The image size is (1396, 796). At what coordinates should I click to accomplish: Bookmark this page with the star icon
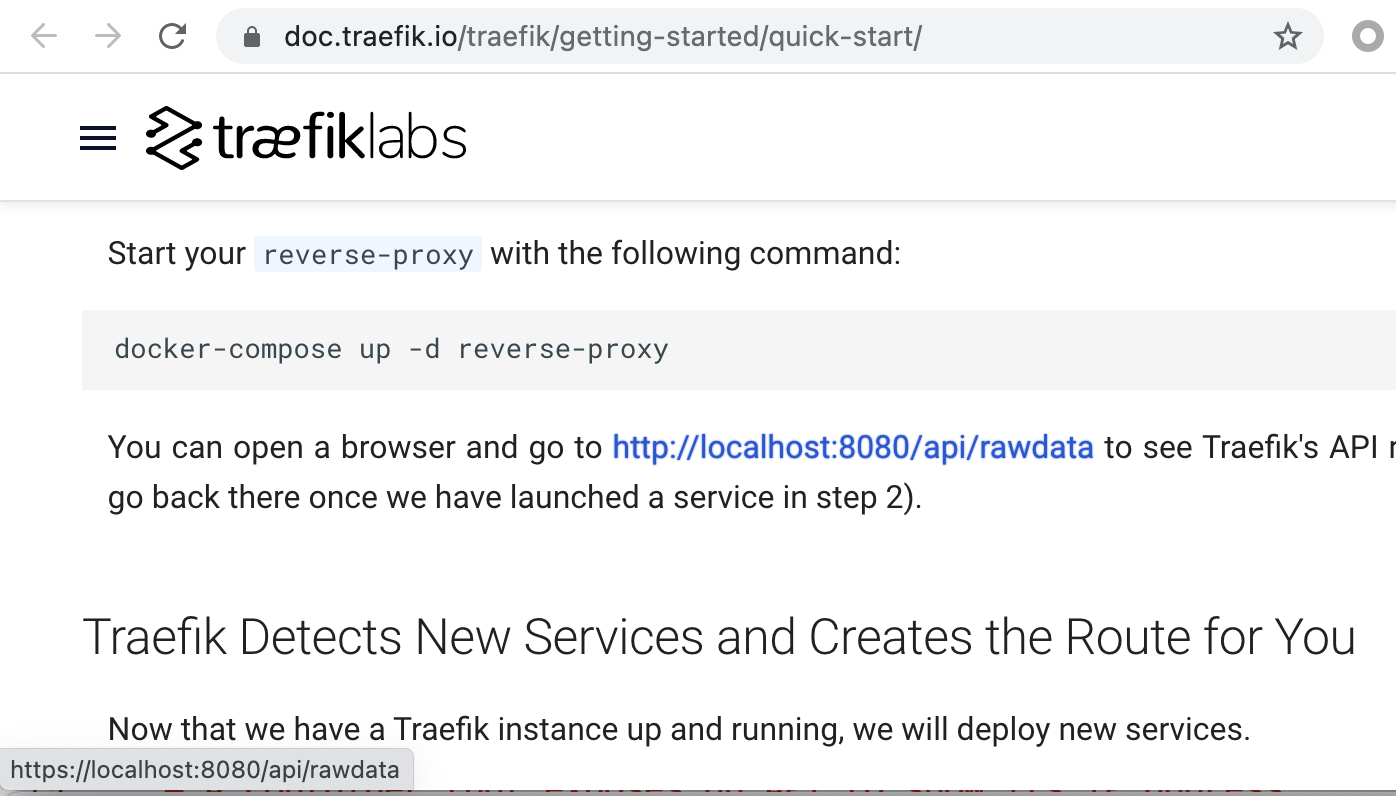coord(1288,36)
